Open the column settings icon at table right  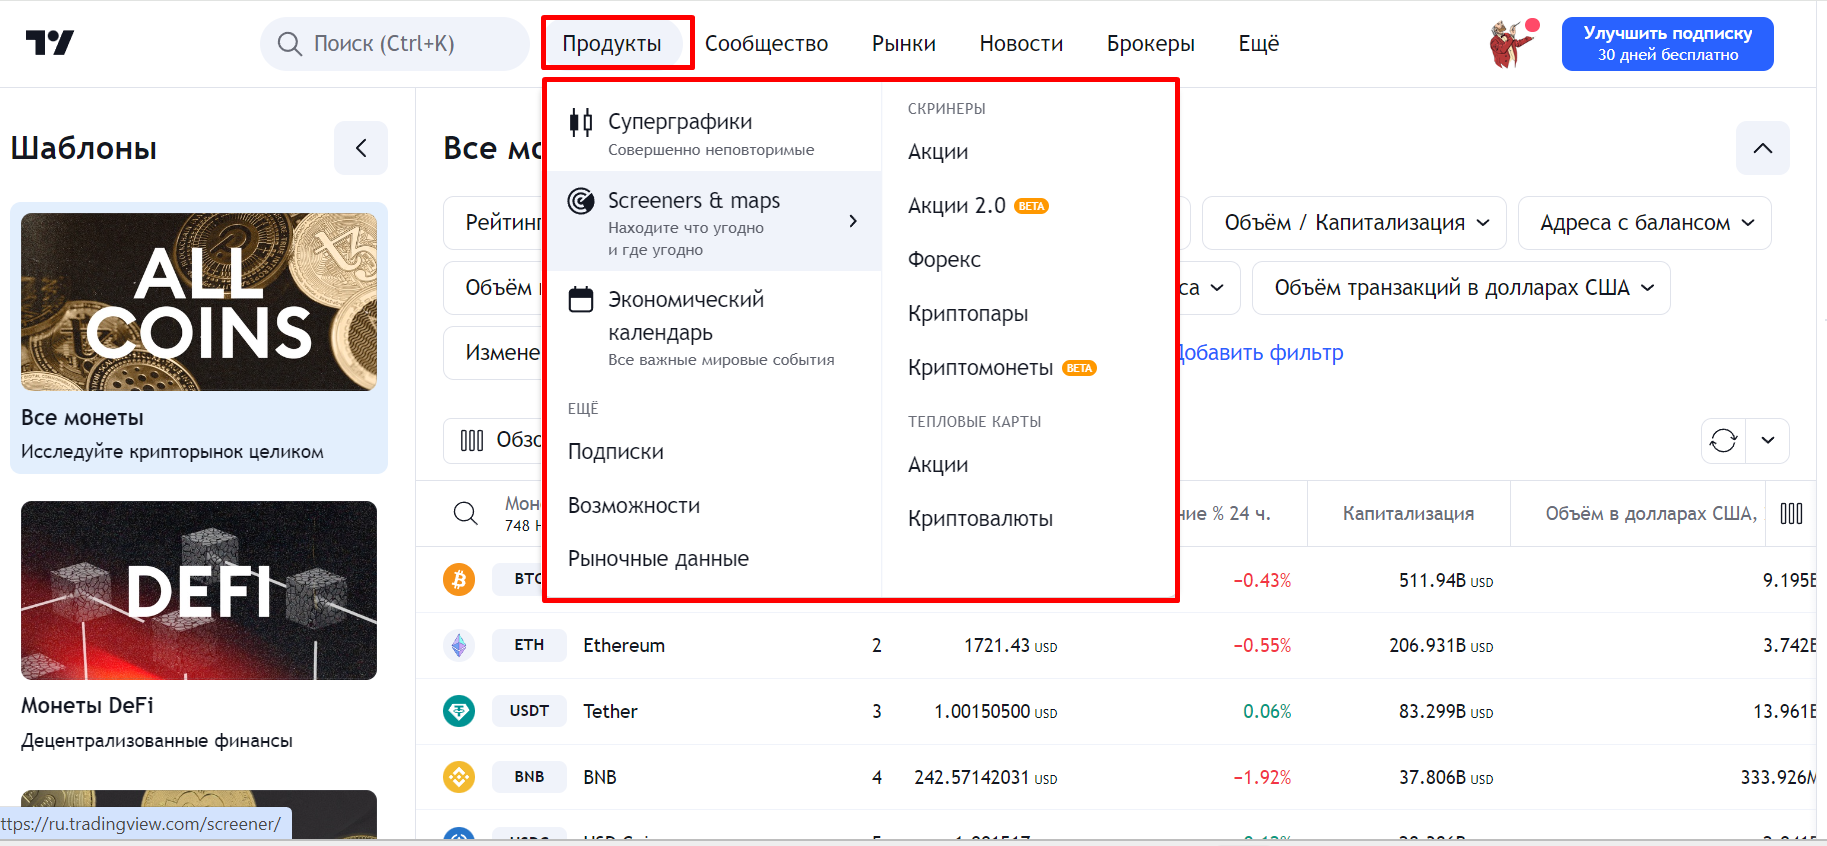coord(1792,514)
